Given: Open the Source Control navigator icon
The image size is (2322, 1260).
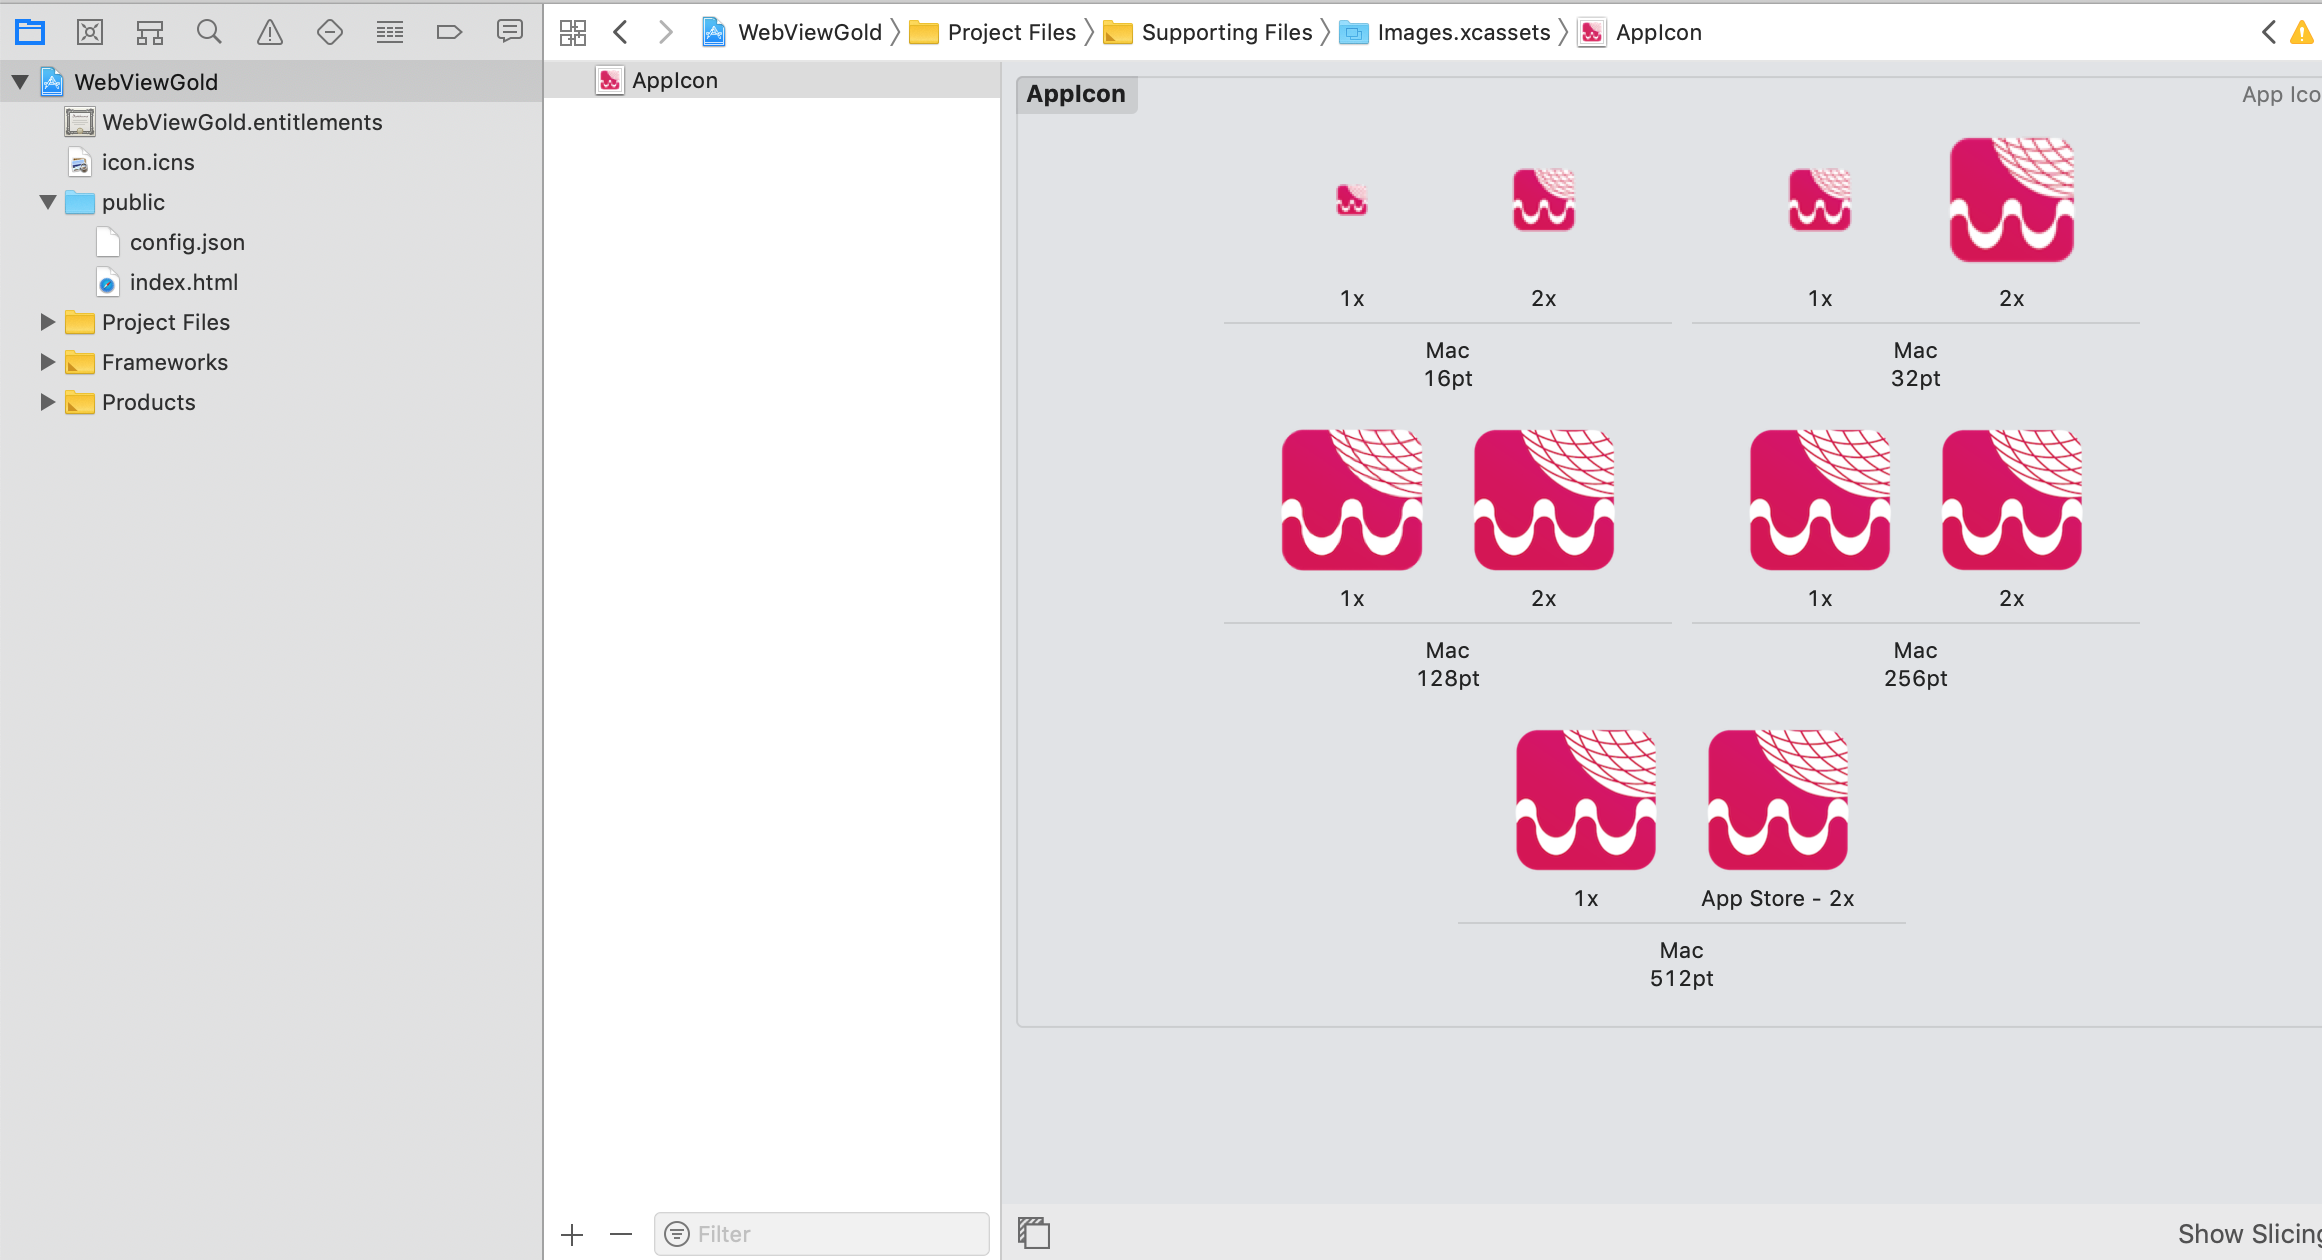Looking at the screenshot, I should [x=90, y=32].
